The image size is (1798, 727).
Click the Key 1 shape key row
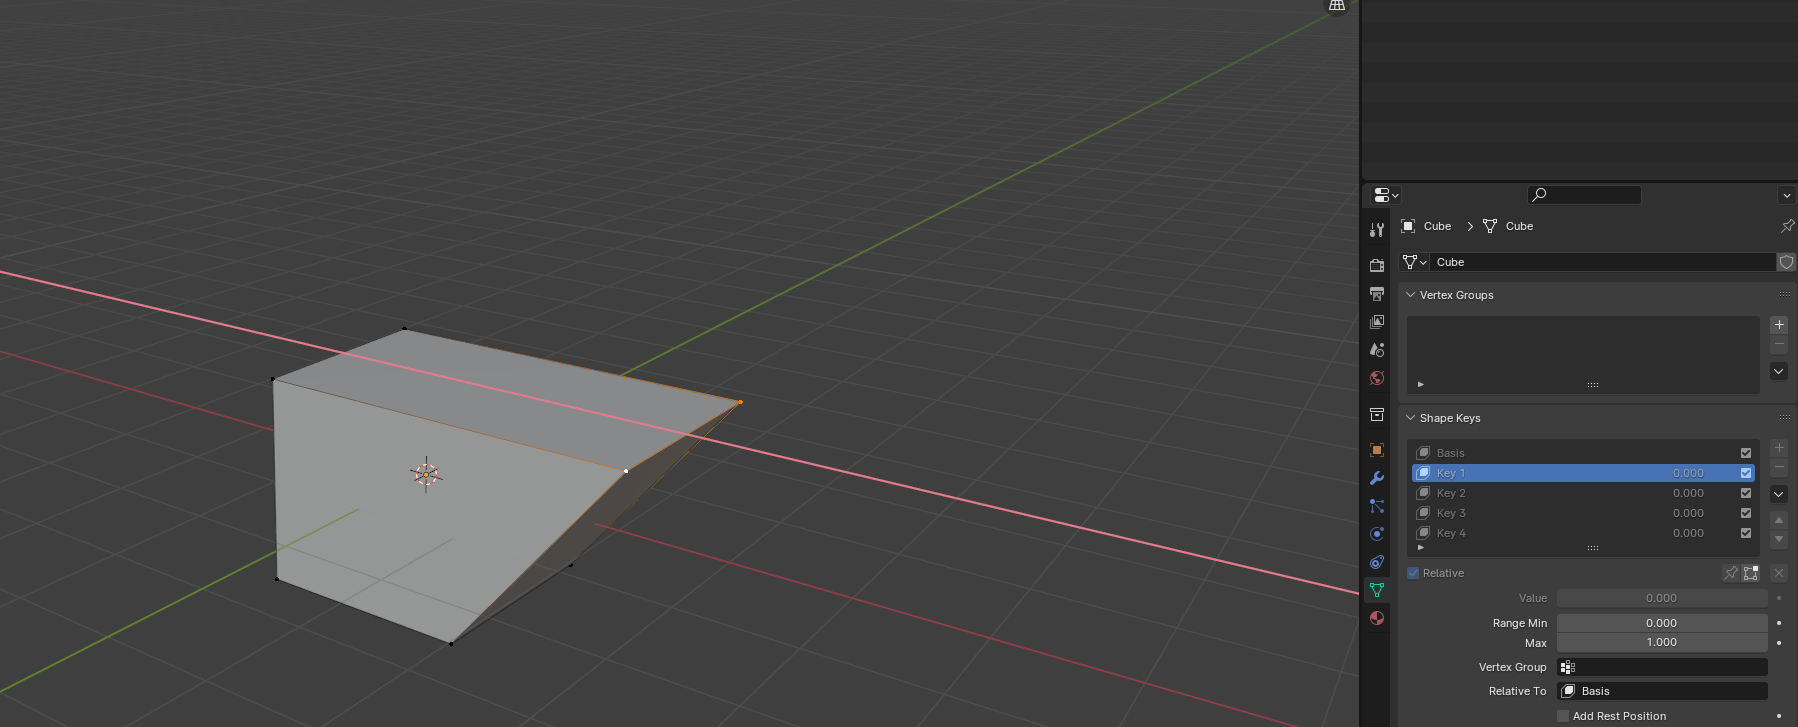click(x=1583, y=473)
